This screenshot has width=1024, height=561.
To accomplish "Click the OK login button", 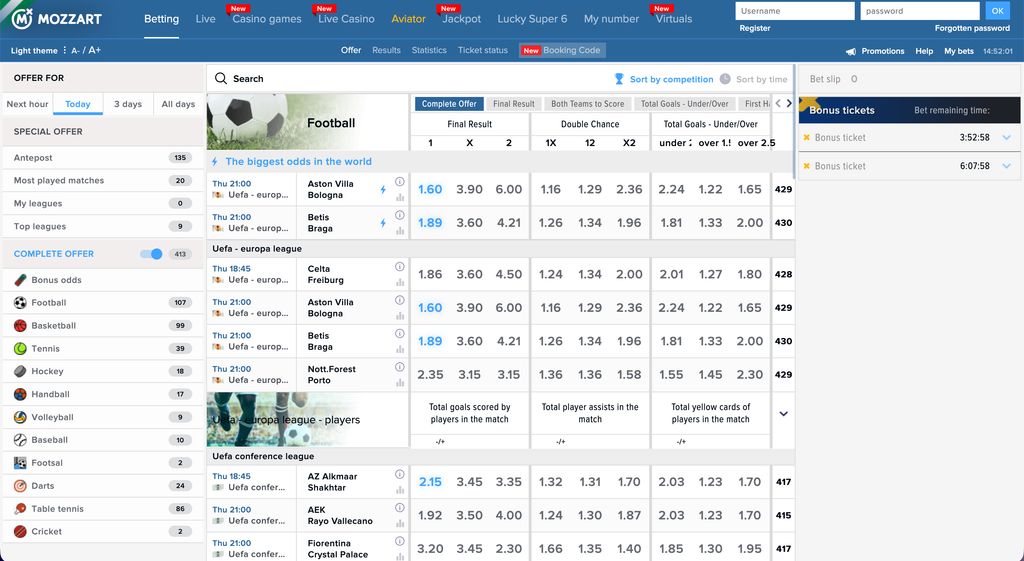I will (x=997, y=10).
